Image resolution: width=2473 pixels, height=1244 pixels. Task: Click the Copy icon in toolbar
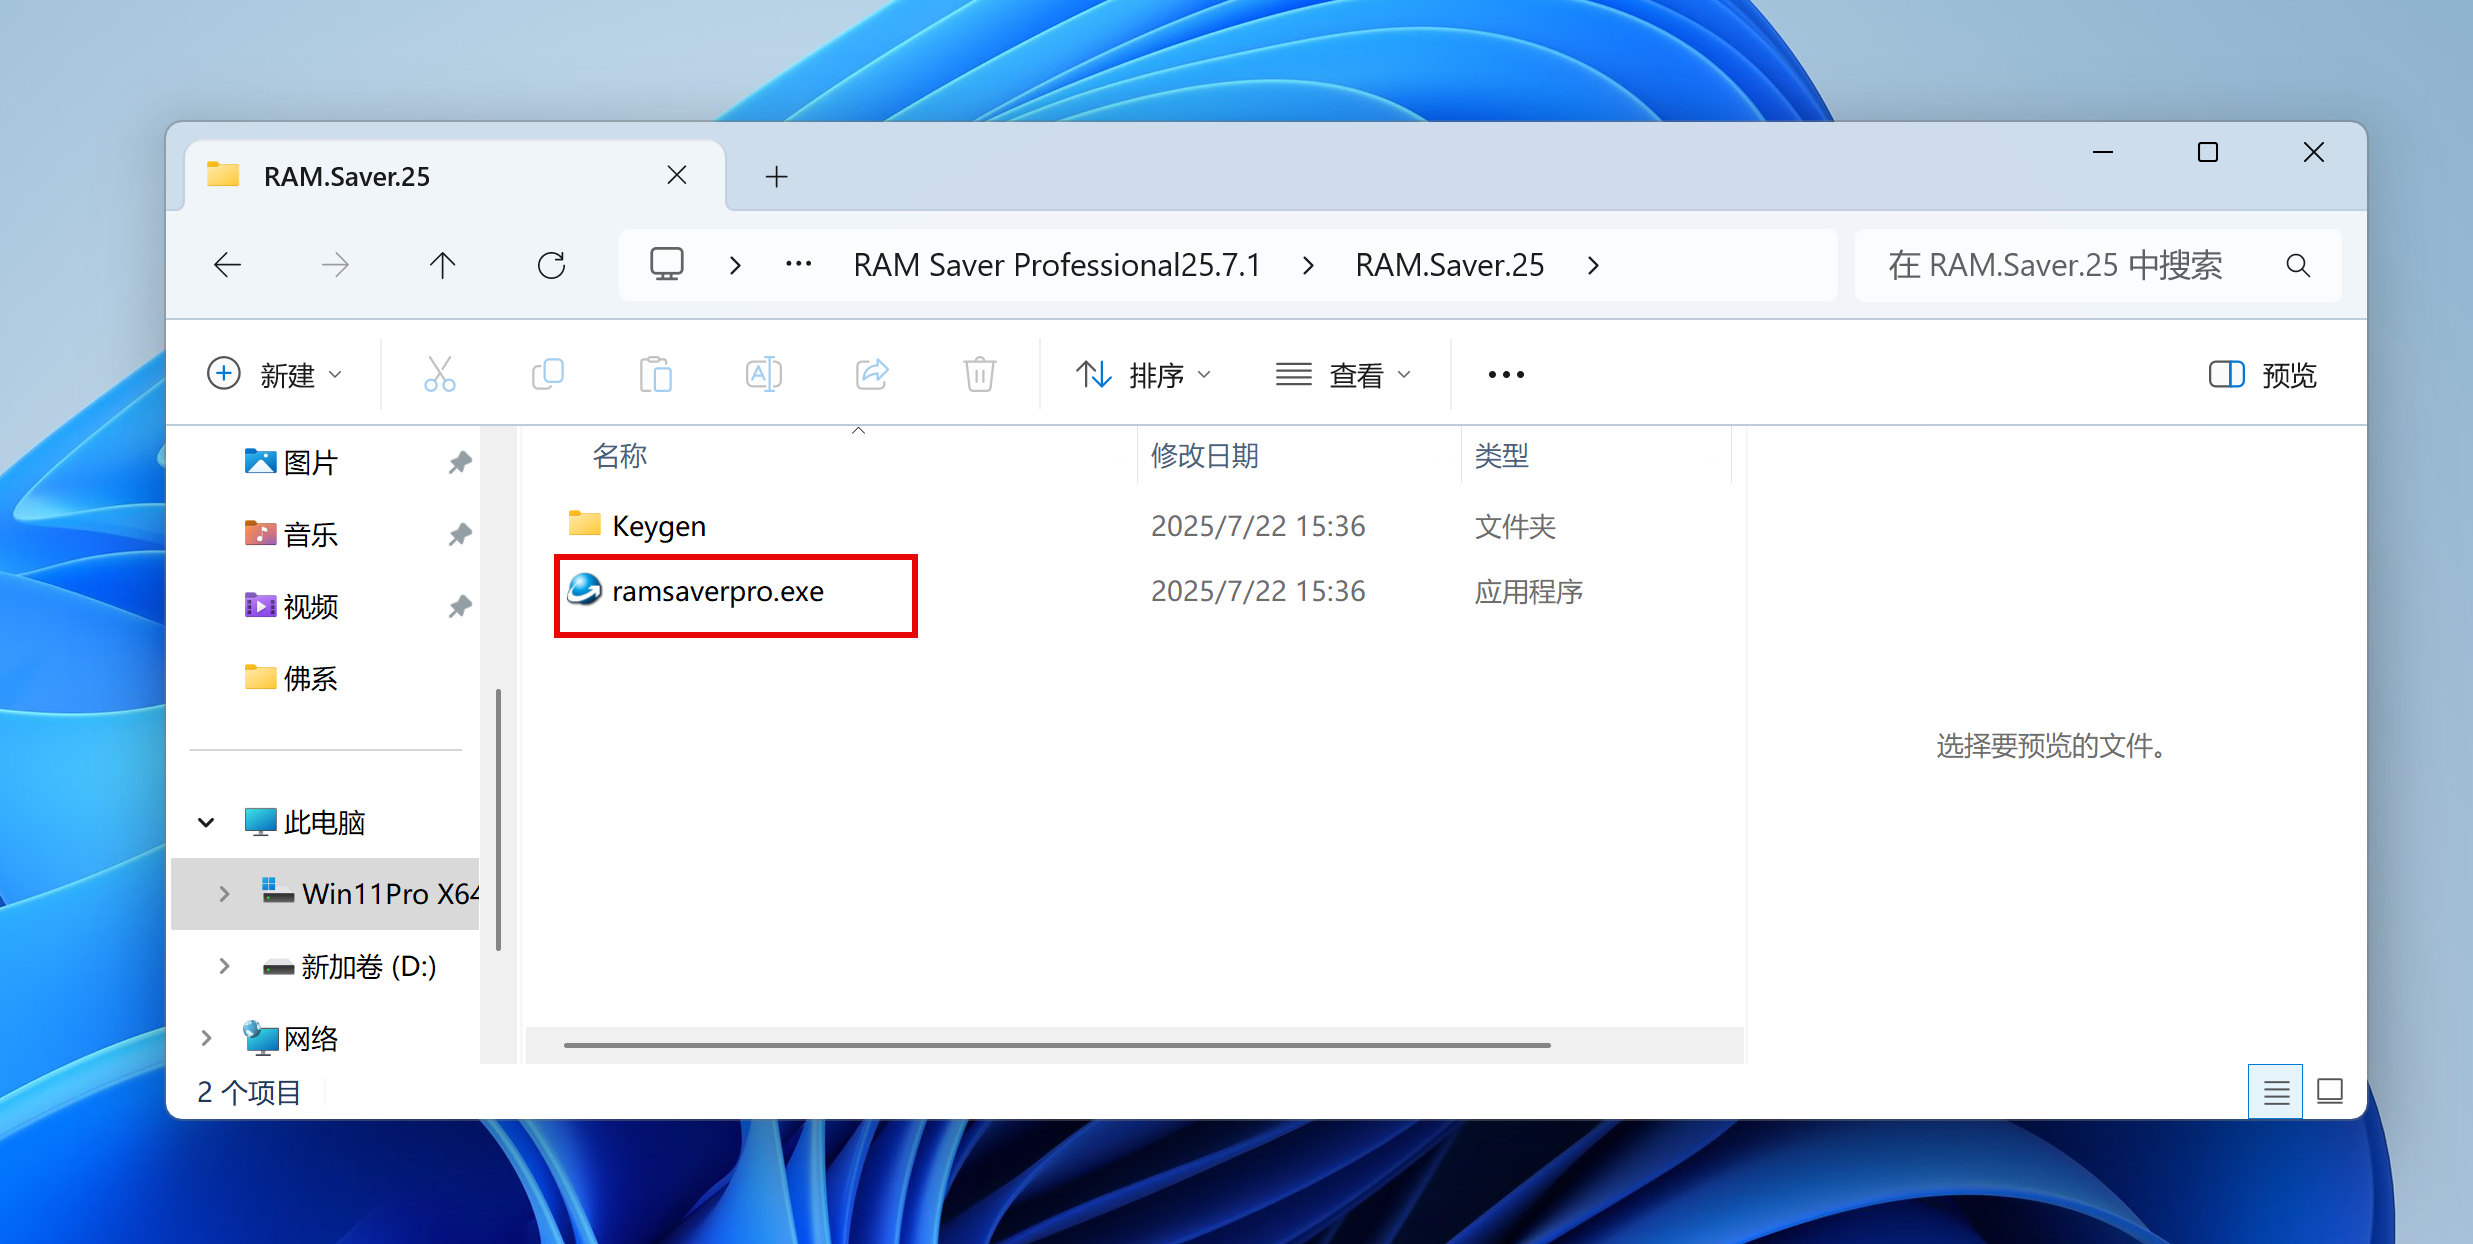pos(547,375)
